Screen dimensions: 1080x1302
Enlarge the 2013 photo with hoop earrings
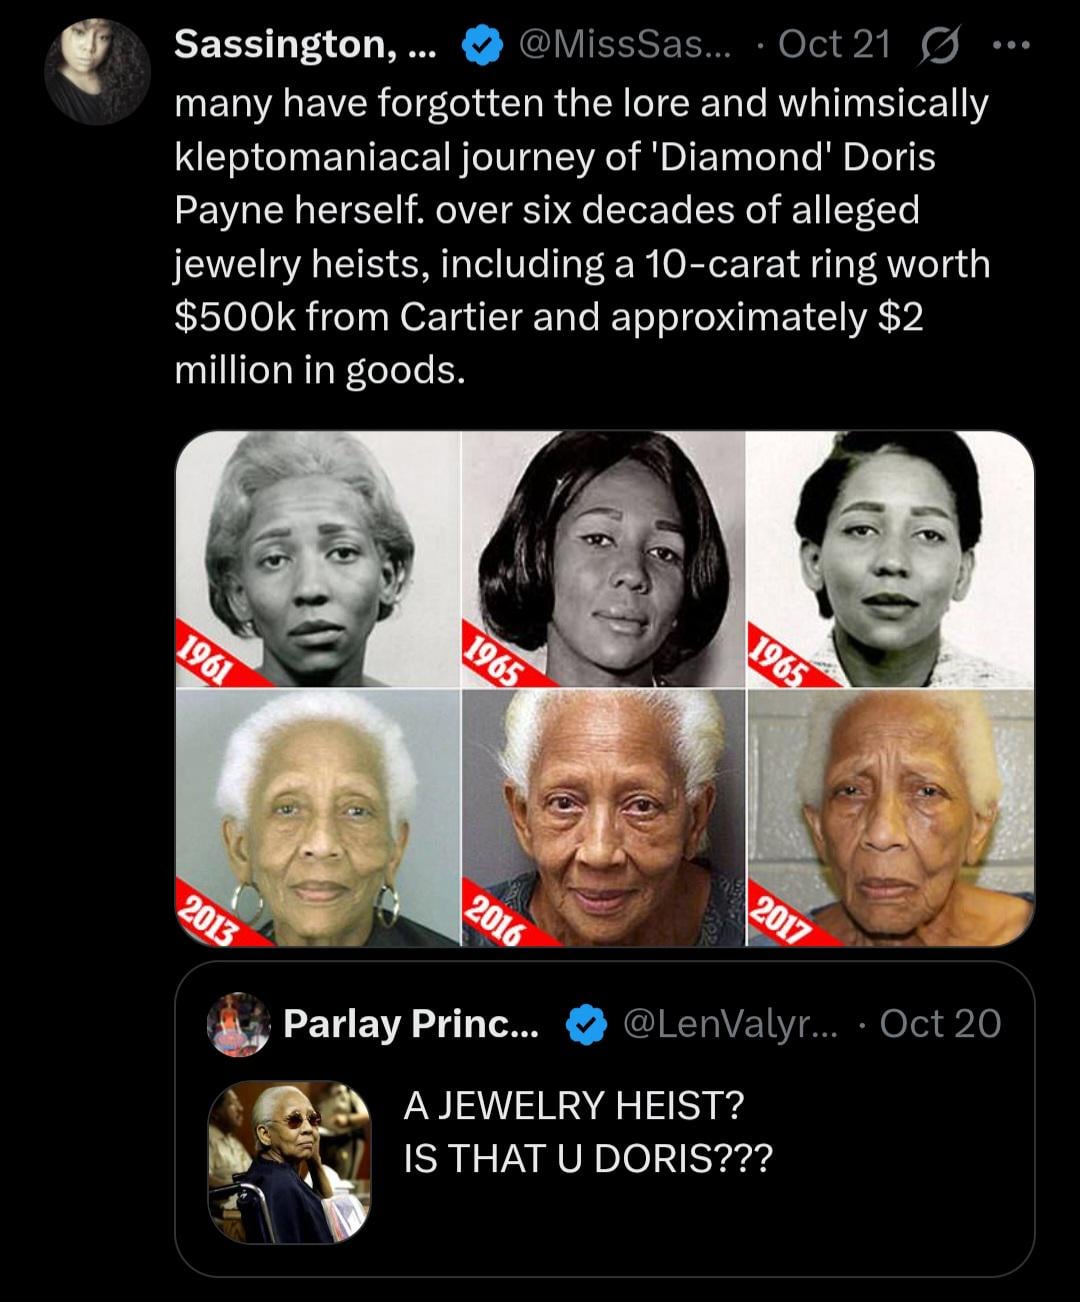click(x=318, y=818)
